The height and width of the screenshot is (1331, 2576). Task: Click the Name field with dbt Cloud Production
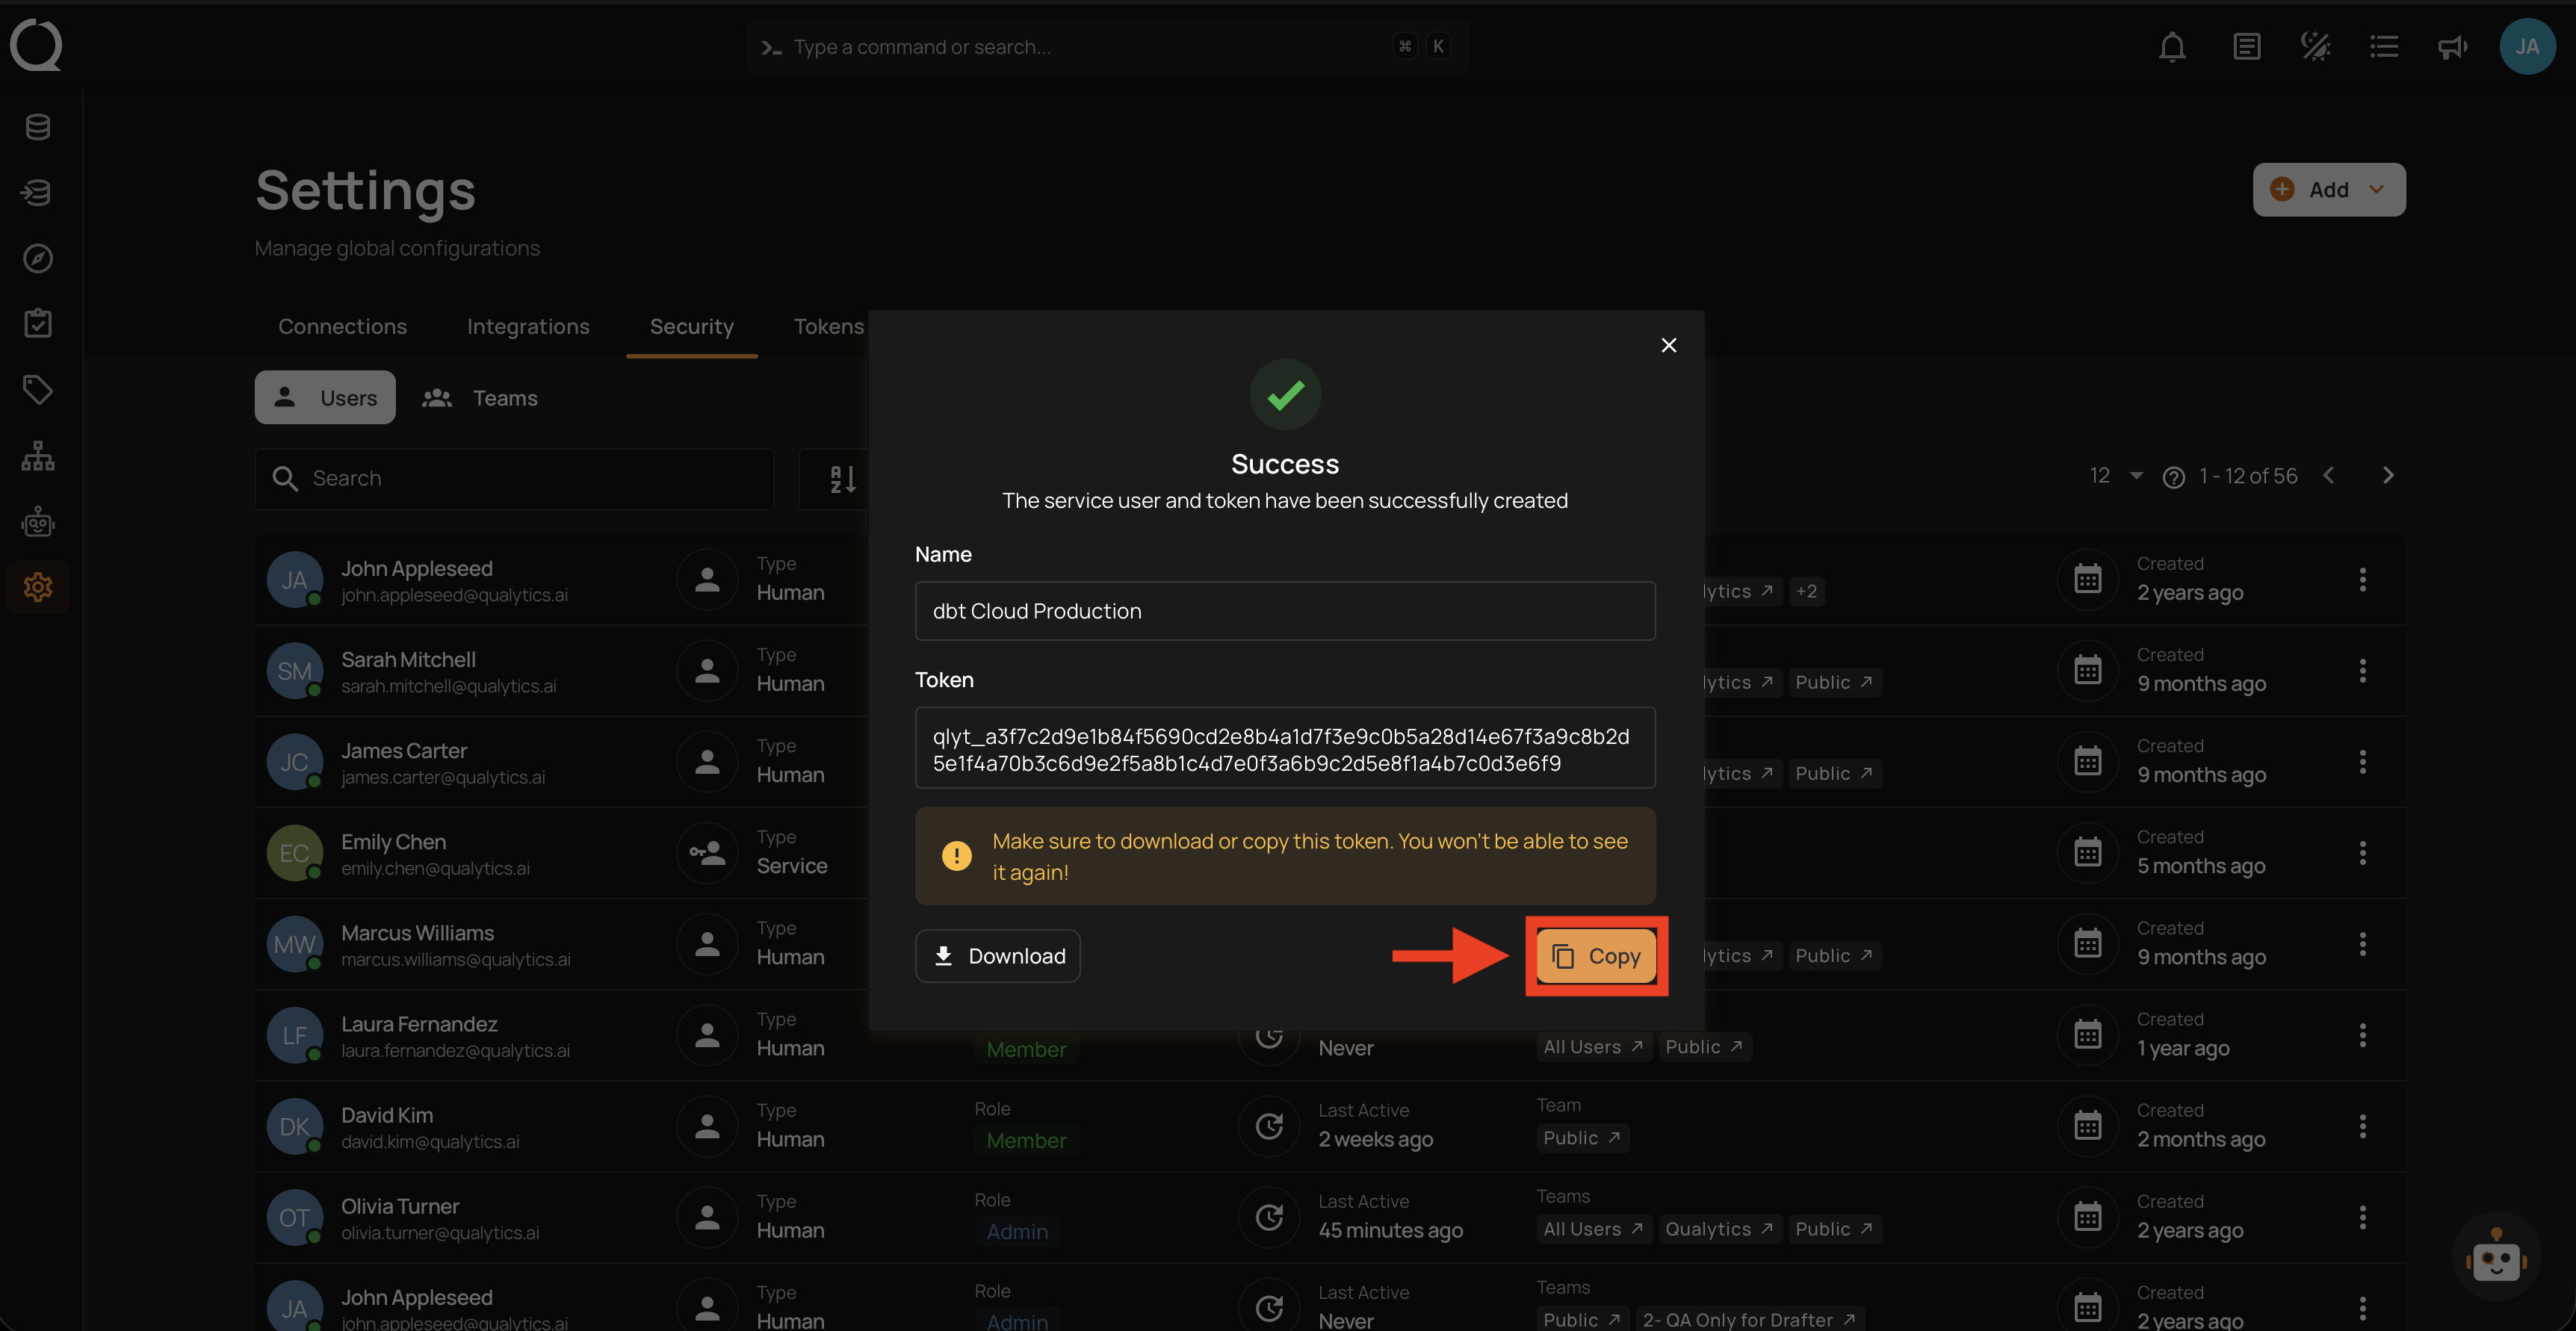1285,611
